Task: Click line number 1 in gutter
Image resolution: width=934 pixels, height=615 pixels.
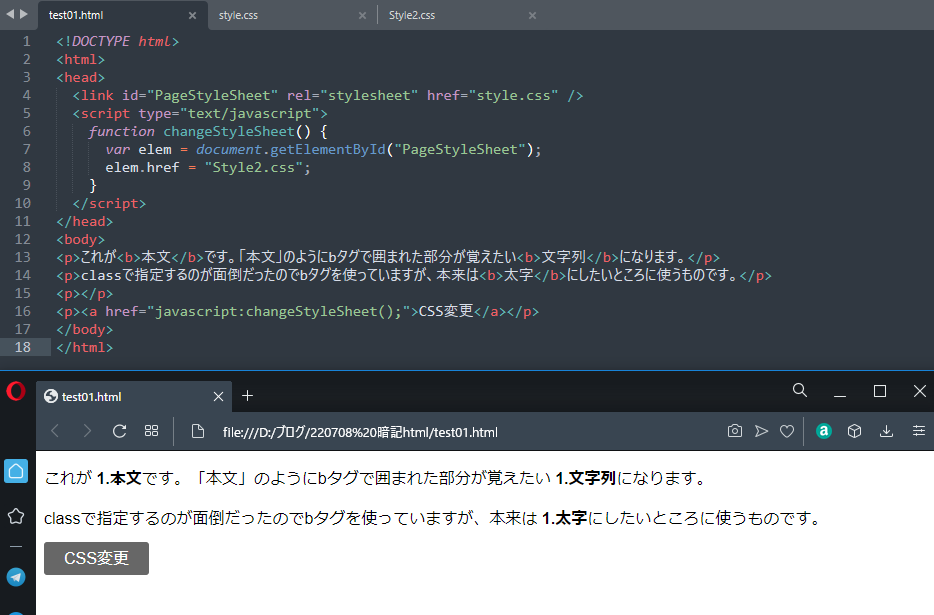Action: (26, 42)
